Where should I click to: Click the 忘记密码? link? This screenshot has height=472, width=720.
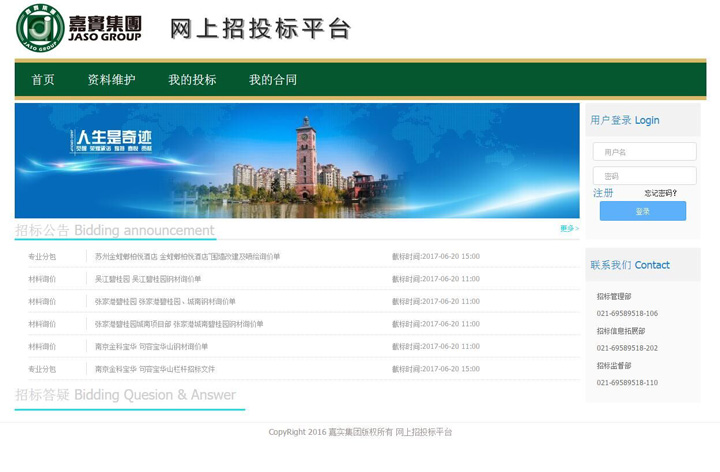(x=660, y=193)
